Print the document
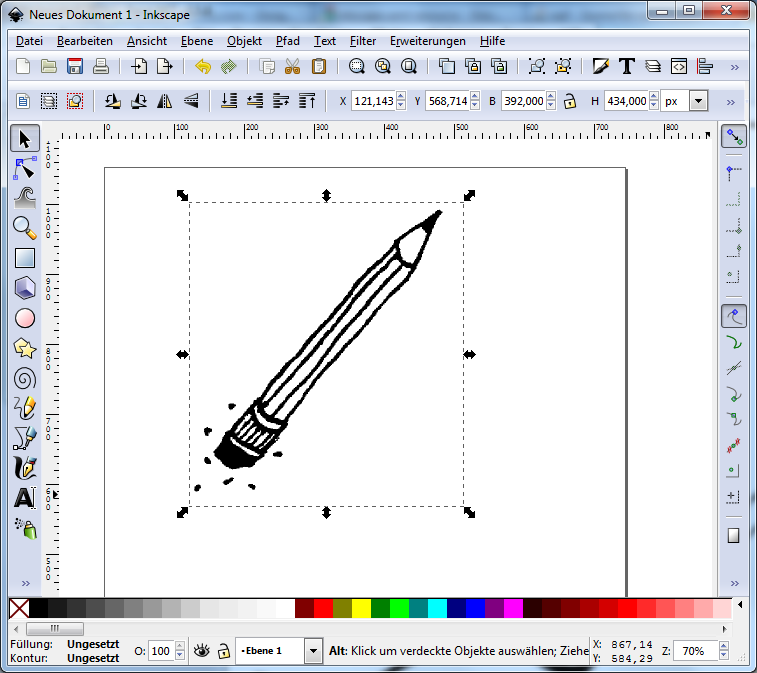The height and width of the screenshot is (673, 757). click(x=100, y=66)
